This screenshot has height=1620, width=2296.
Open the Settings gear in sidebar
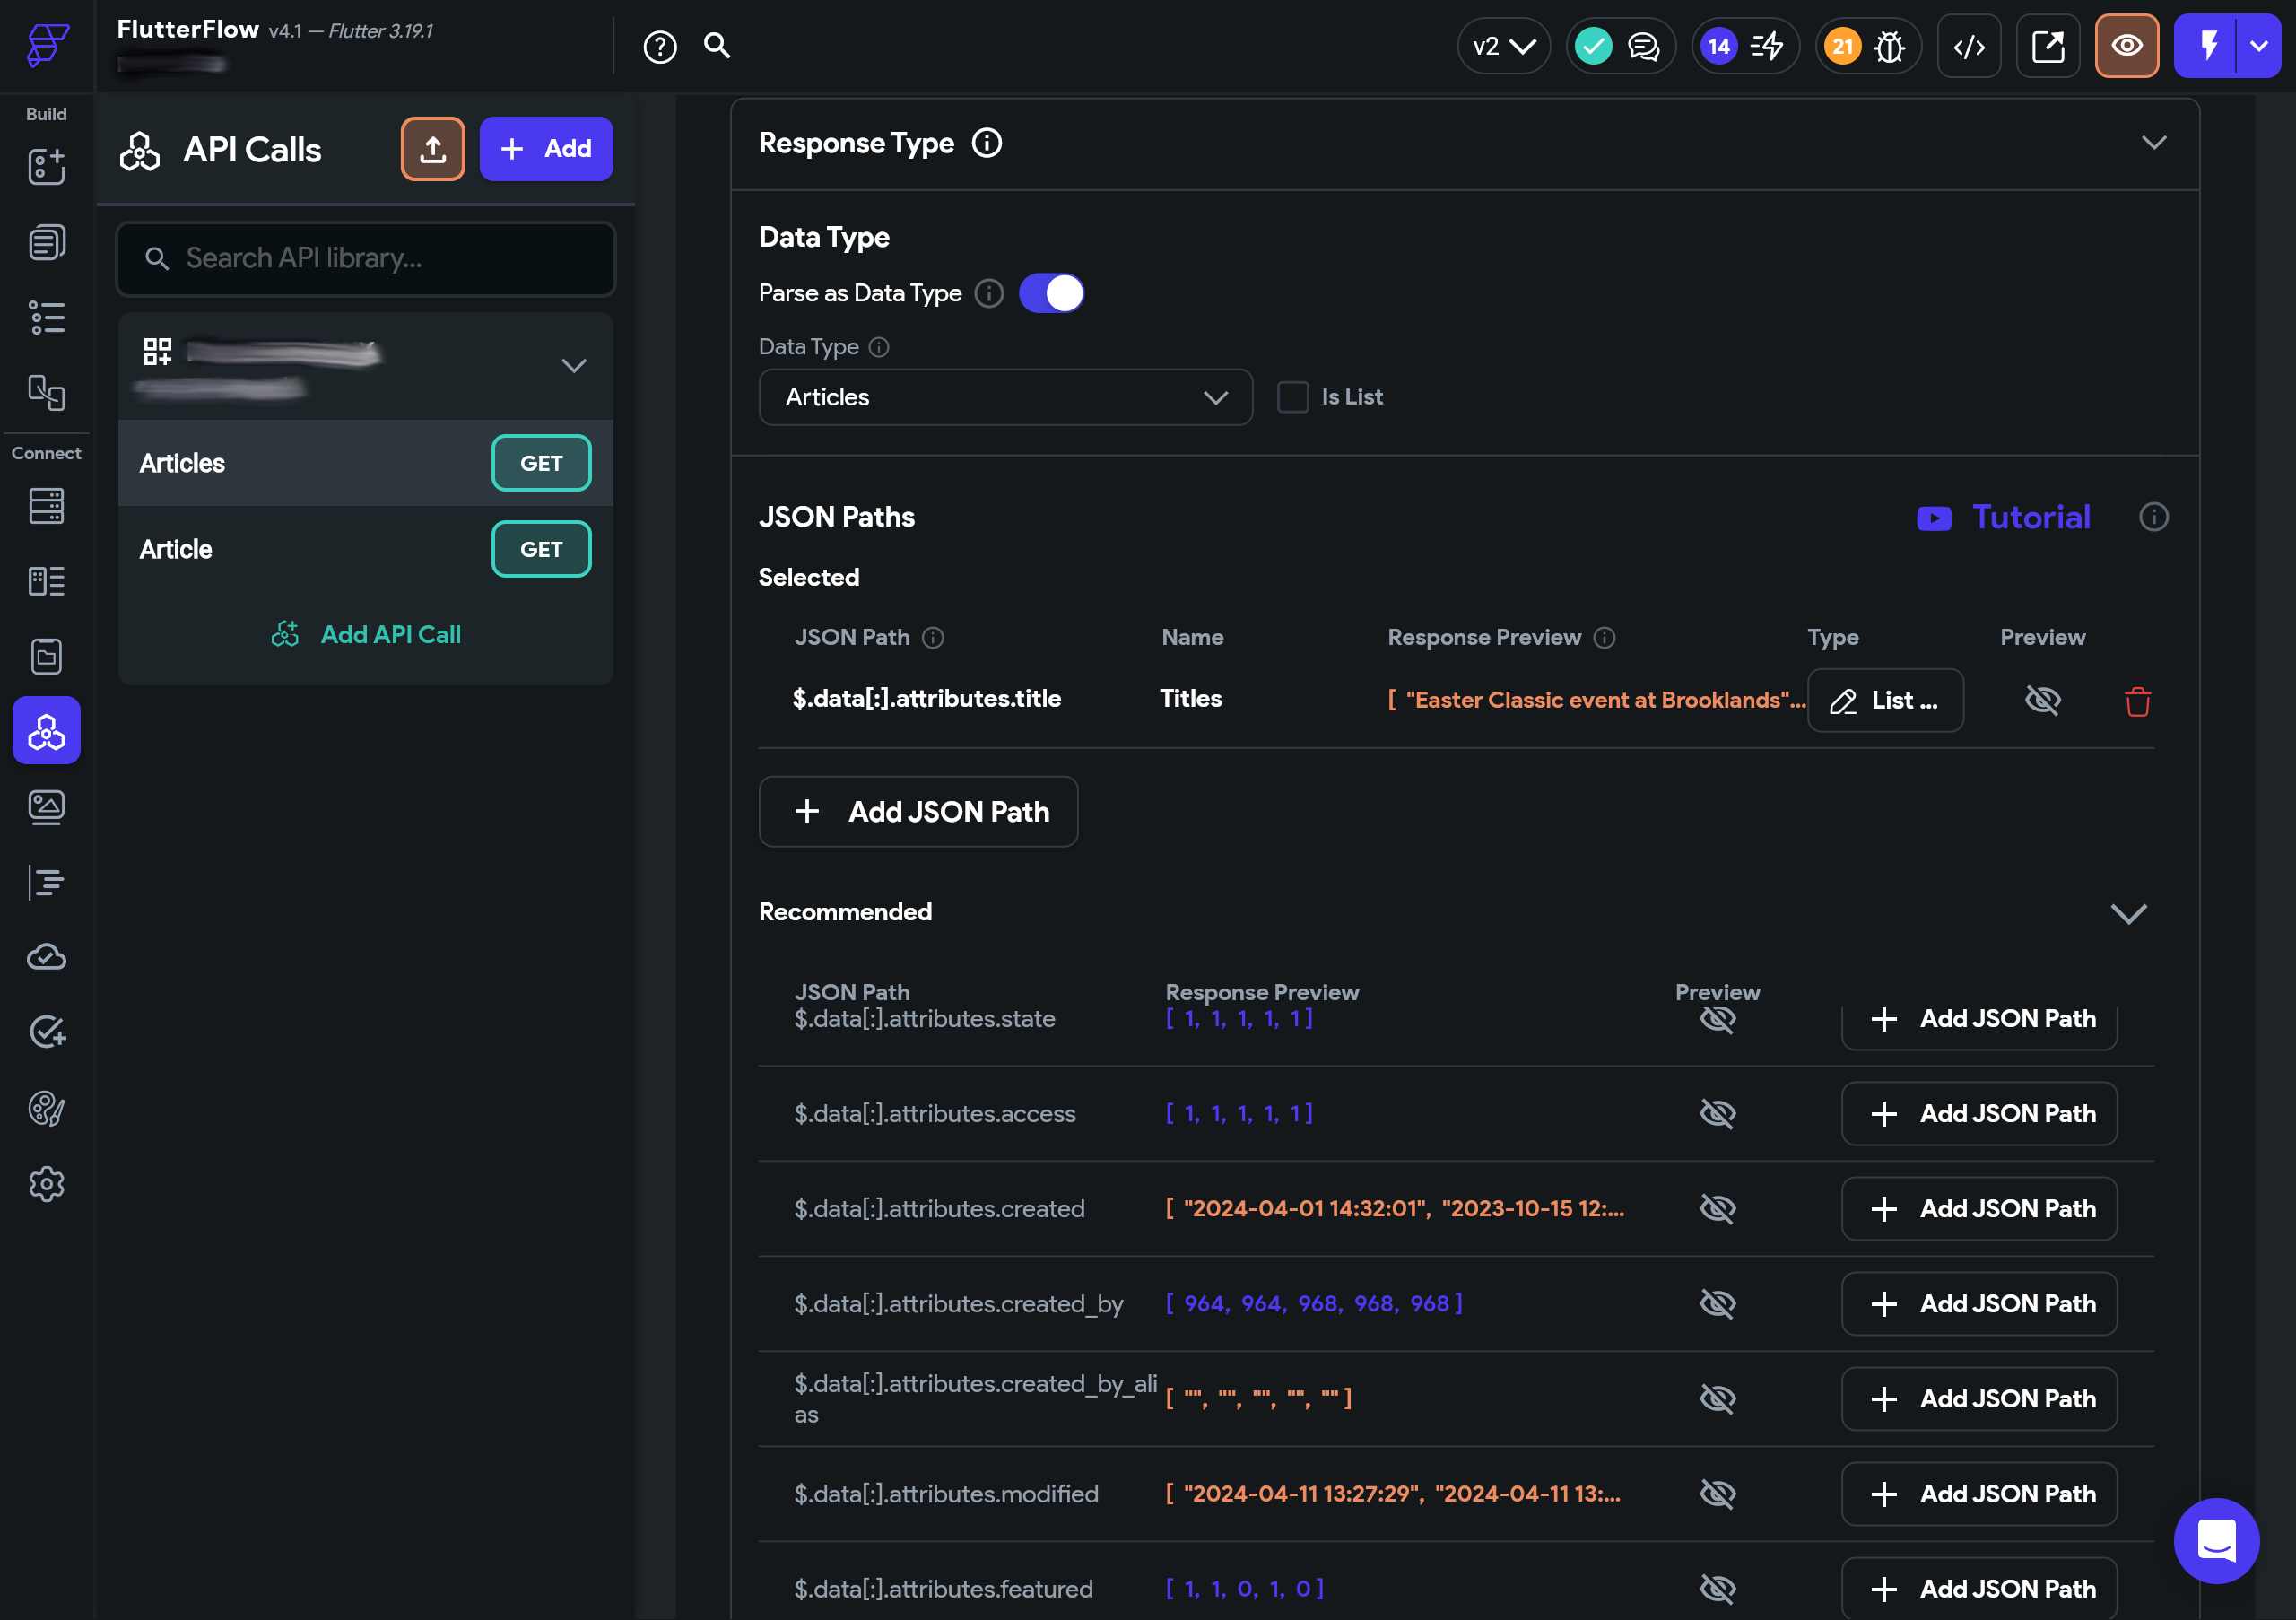coord(46,1184)
